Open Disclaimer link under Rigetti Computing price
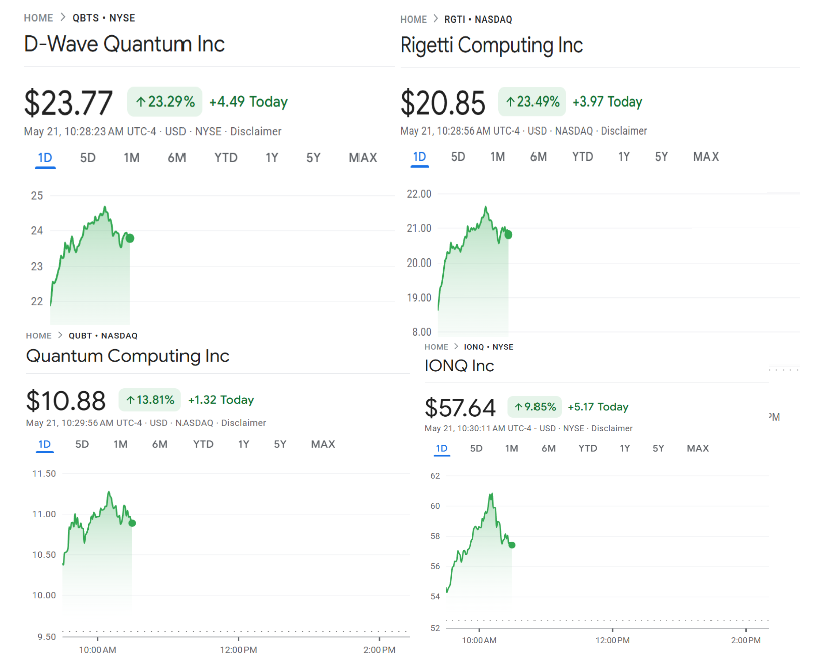 point(624,131)
